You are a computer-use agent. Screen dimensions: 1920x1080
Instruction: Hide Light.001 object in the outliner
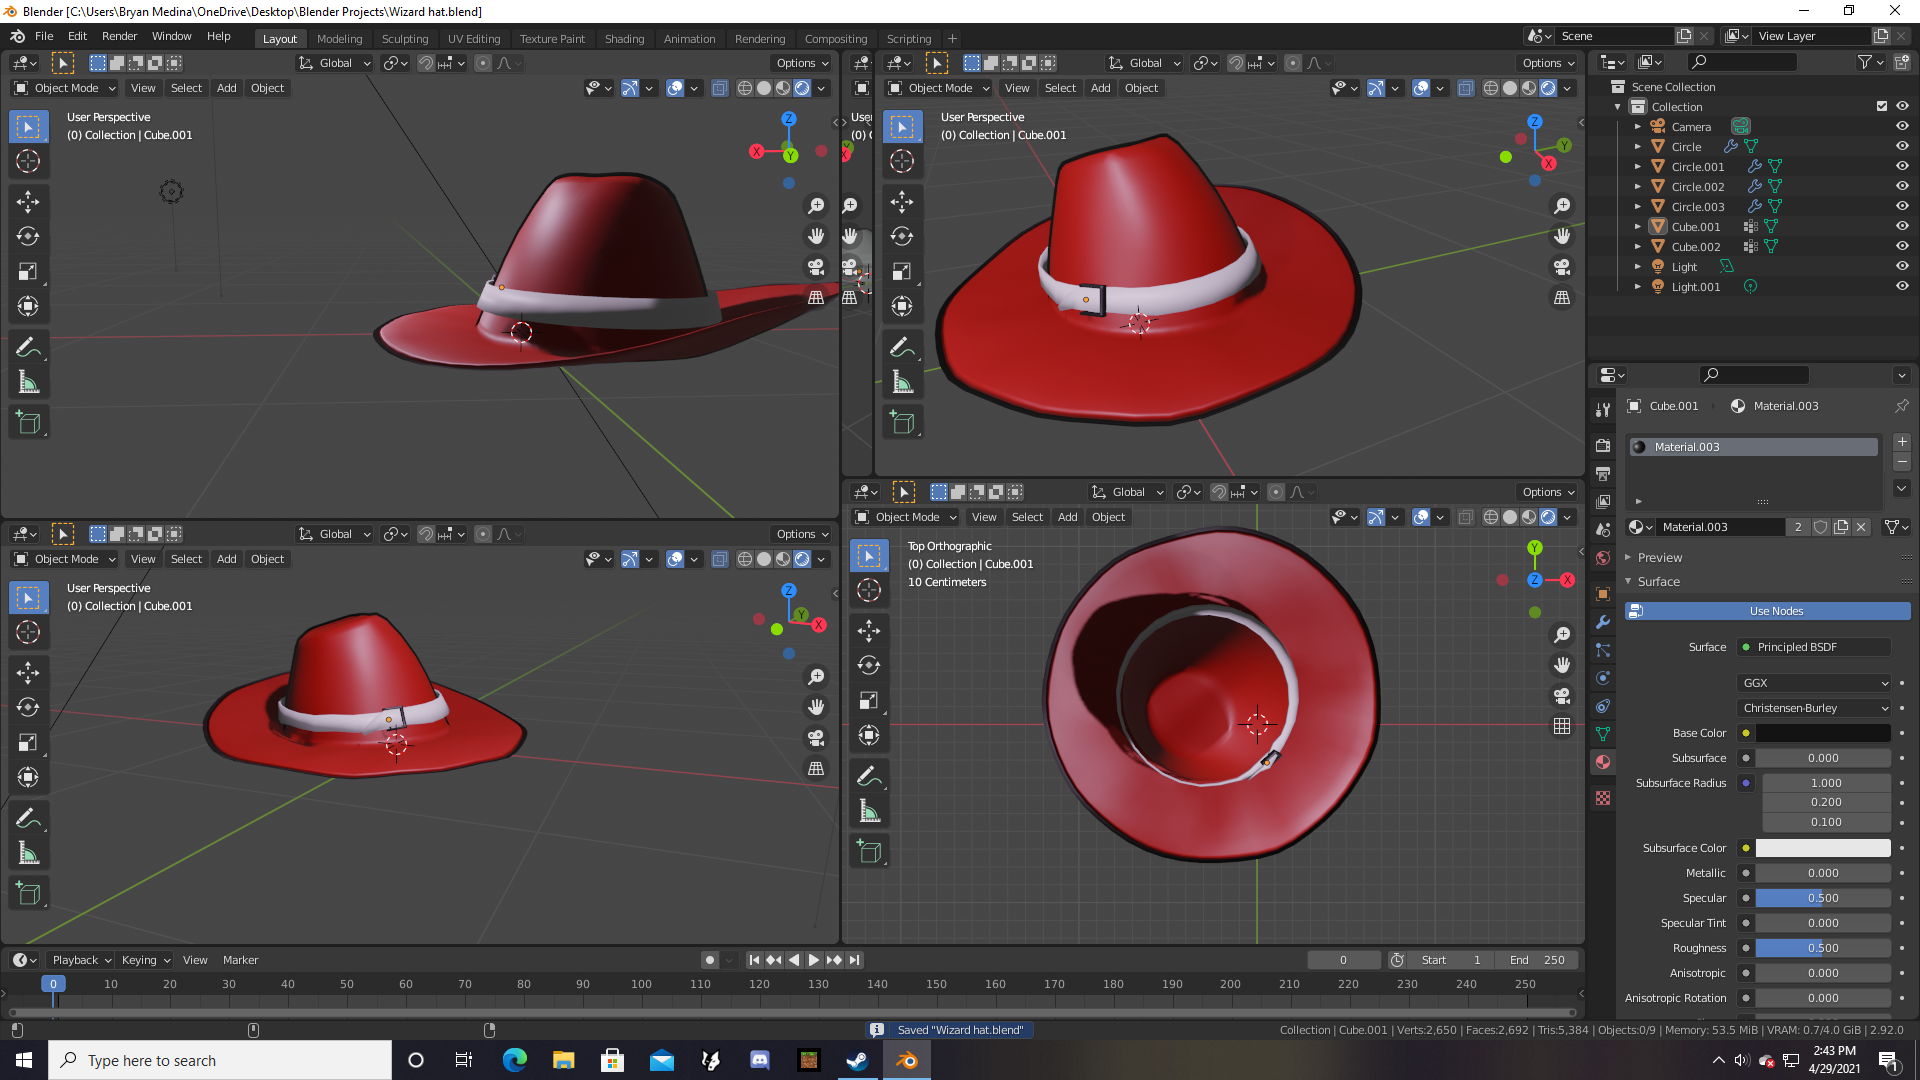[x=1902, y=286]
